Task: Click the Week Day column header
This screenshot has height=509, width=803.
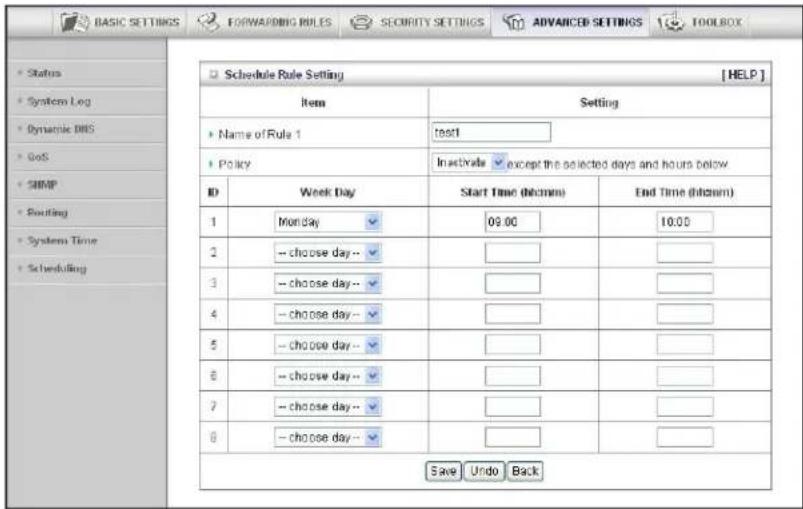Action: [x=328, y=193]
